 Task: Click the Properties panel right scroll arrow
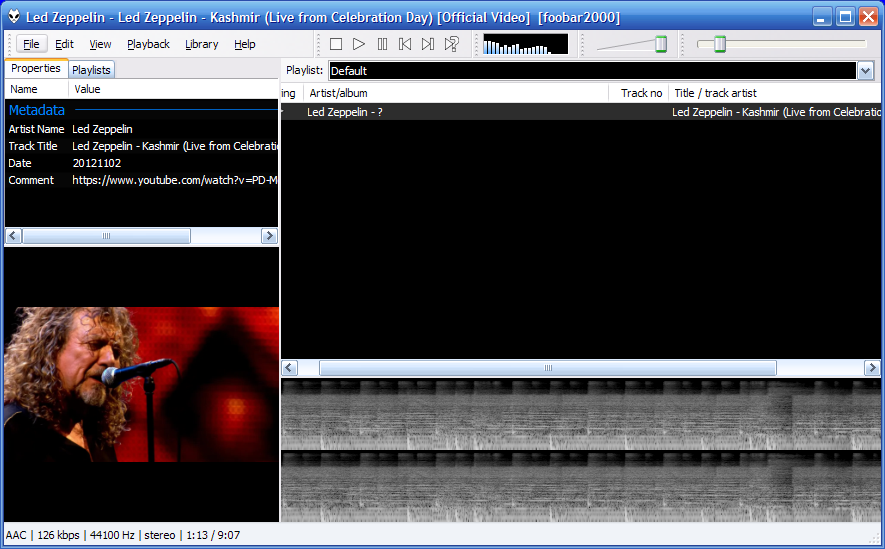click(x=269, y=236)
